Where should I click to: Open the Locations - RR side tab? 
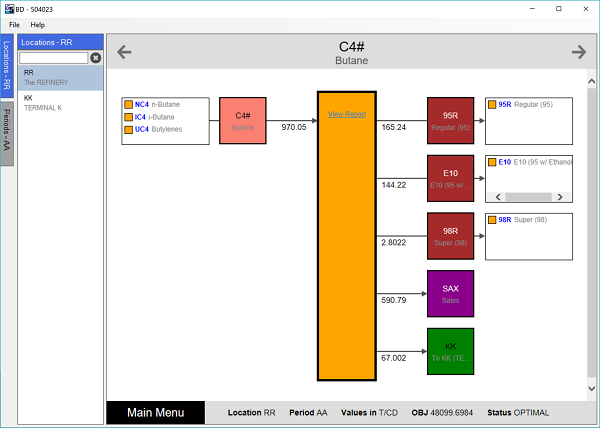7,66
